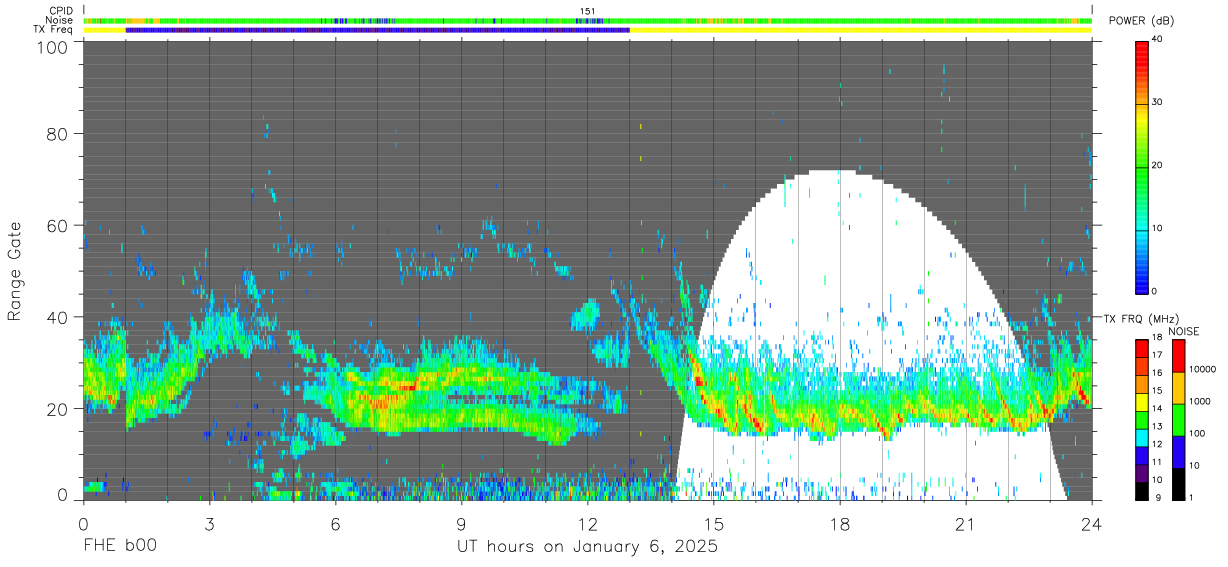Viewport: 1228px width, 567px height.
Task: Click the "POWER (dB)" color bar title
Action: point(1143,21)
